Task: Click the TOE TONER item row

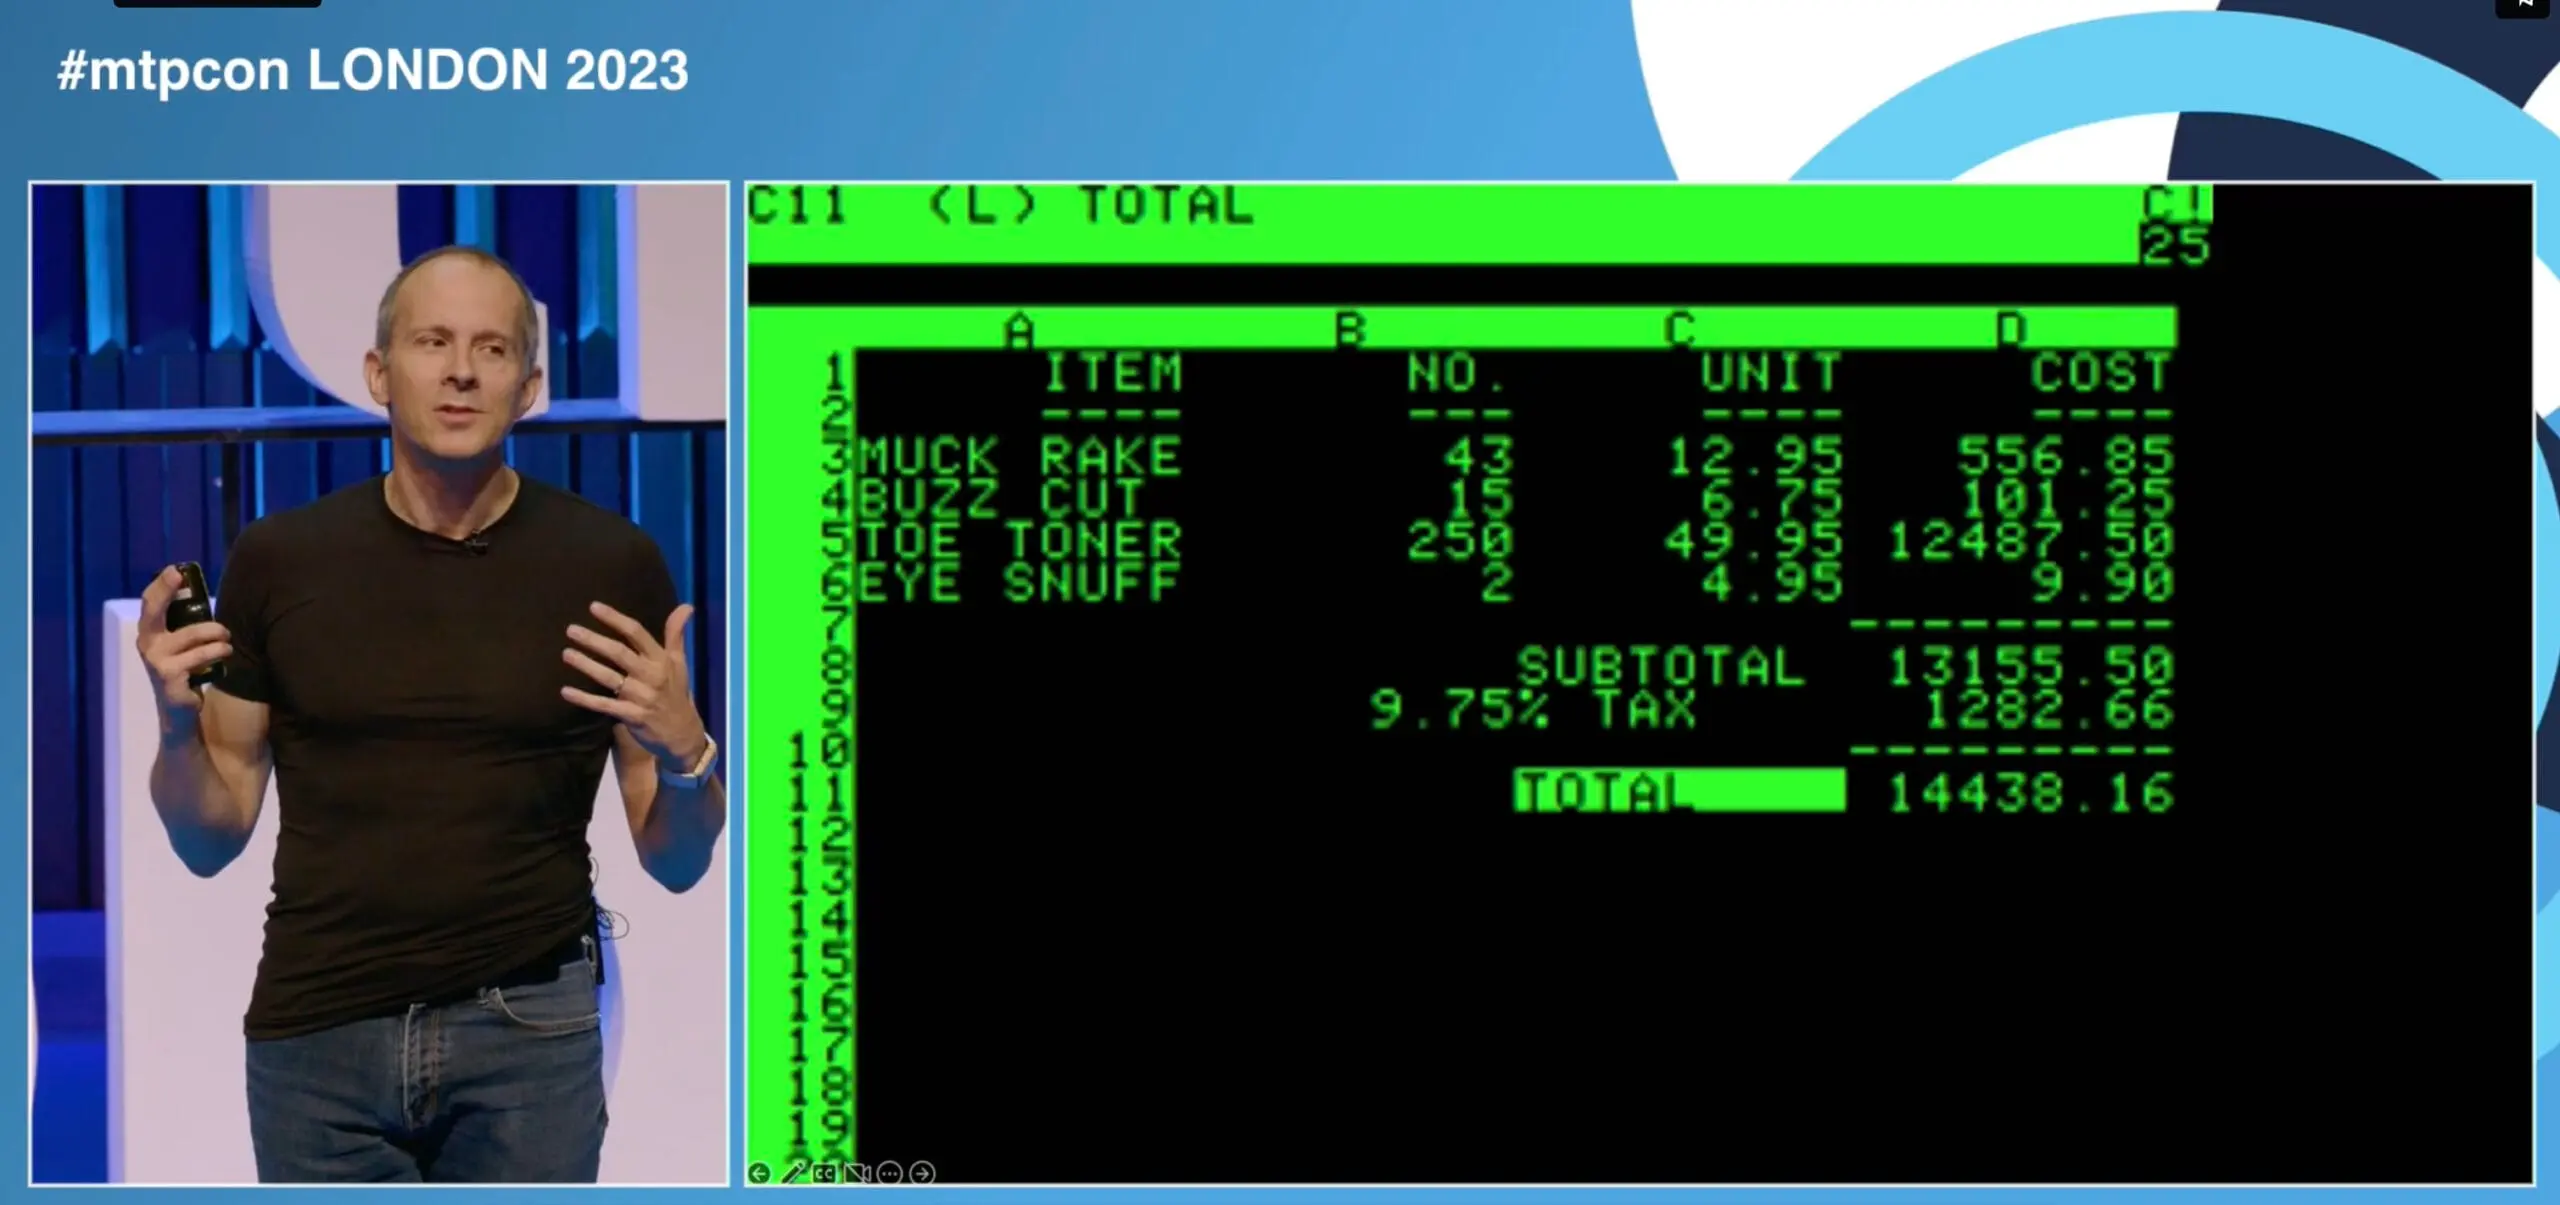Action: tap(1515, 540)
